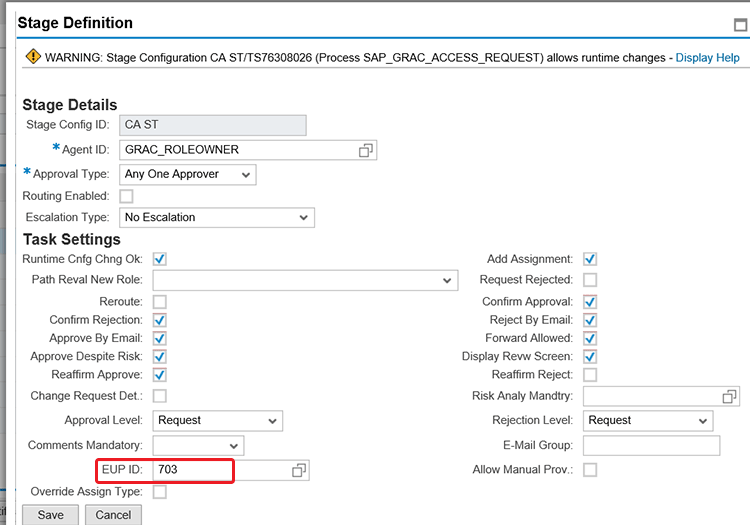The width and height of the screenshot is (750, 525).
Task: Expand the Rejection Level dropdown
Action: pyautogui.click(x=648, y=421)
